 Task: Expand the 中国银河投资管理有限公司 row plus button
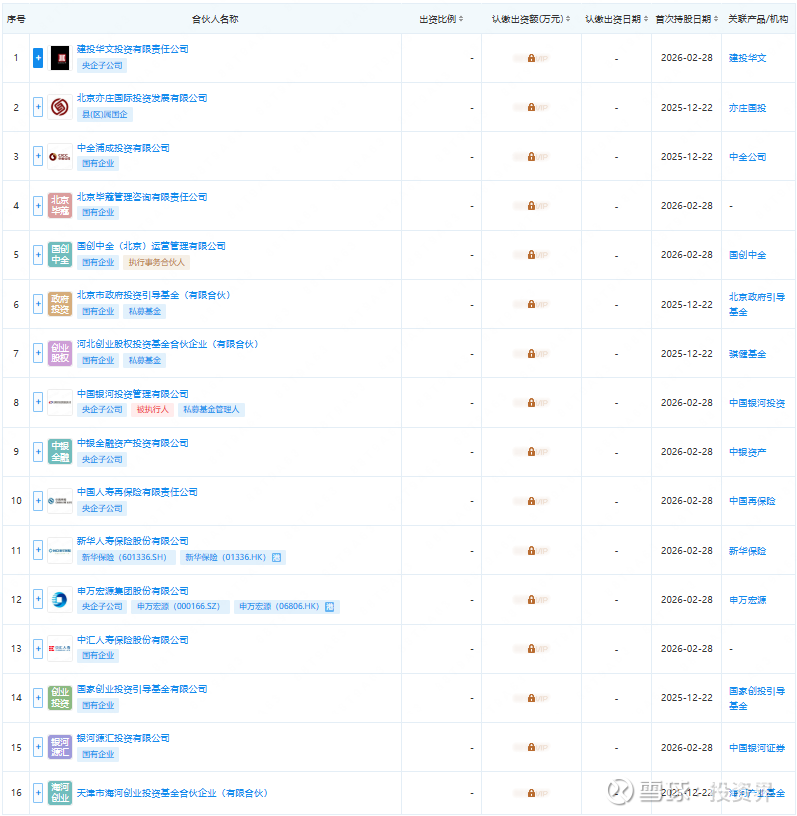pyautogui.click(x=38, y=402)
